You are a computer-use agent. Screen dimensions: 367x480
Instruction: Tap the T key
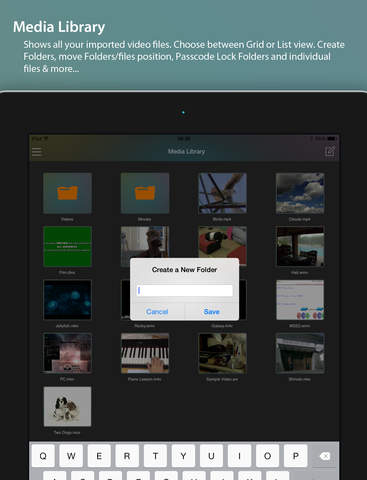point(155,456)
